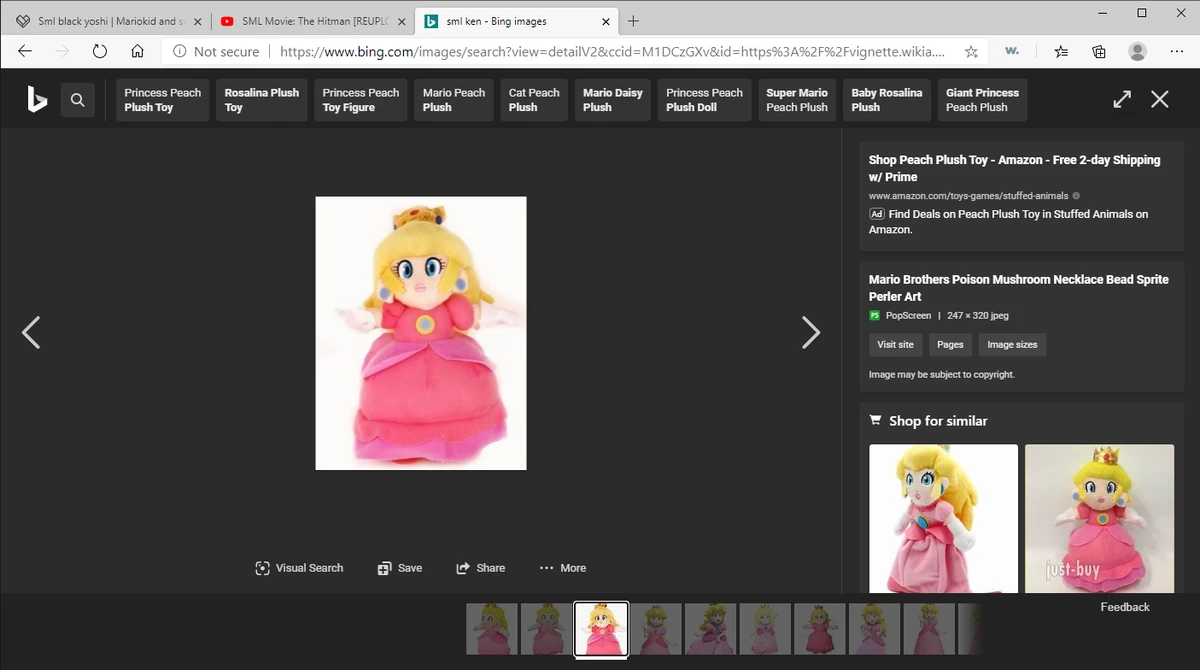Open More options below the image

[x=562, y=567]
